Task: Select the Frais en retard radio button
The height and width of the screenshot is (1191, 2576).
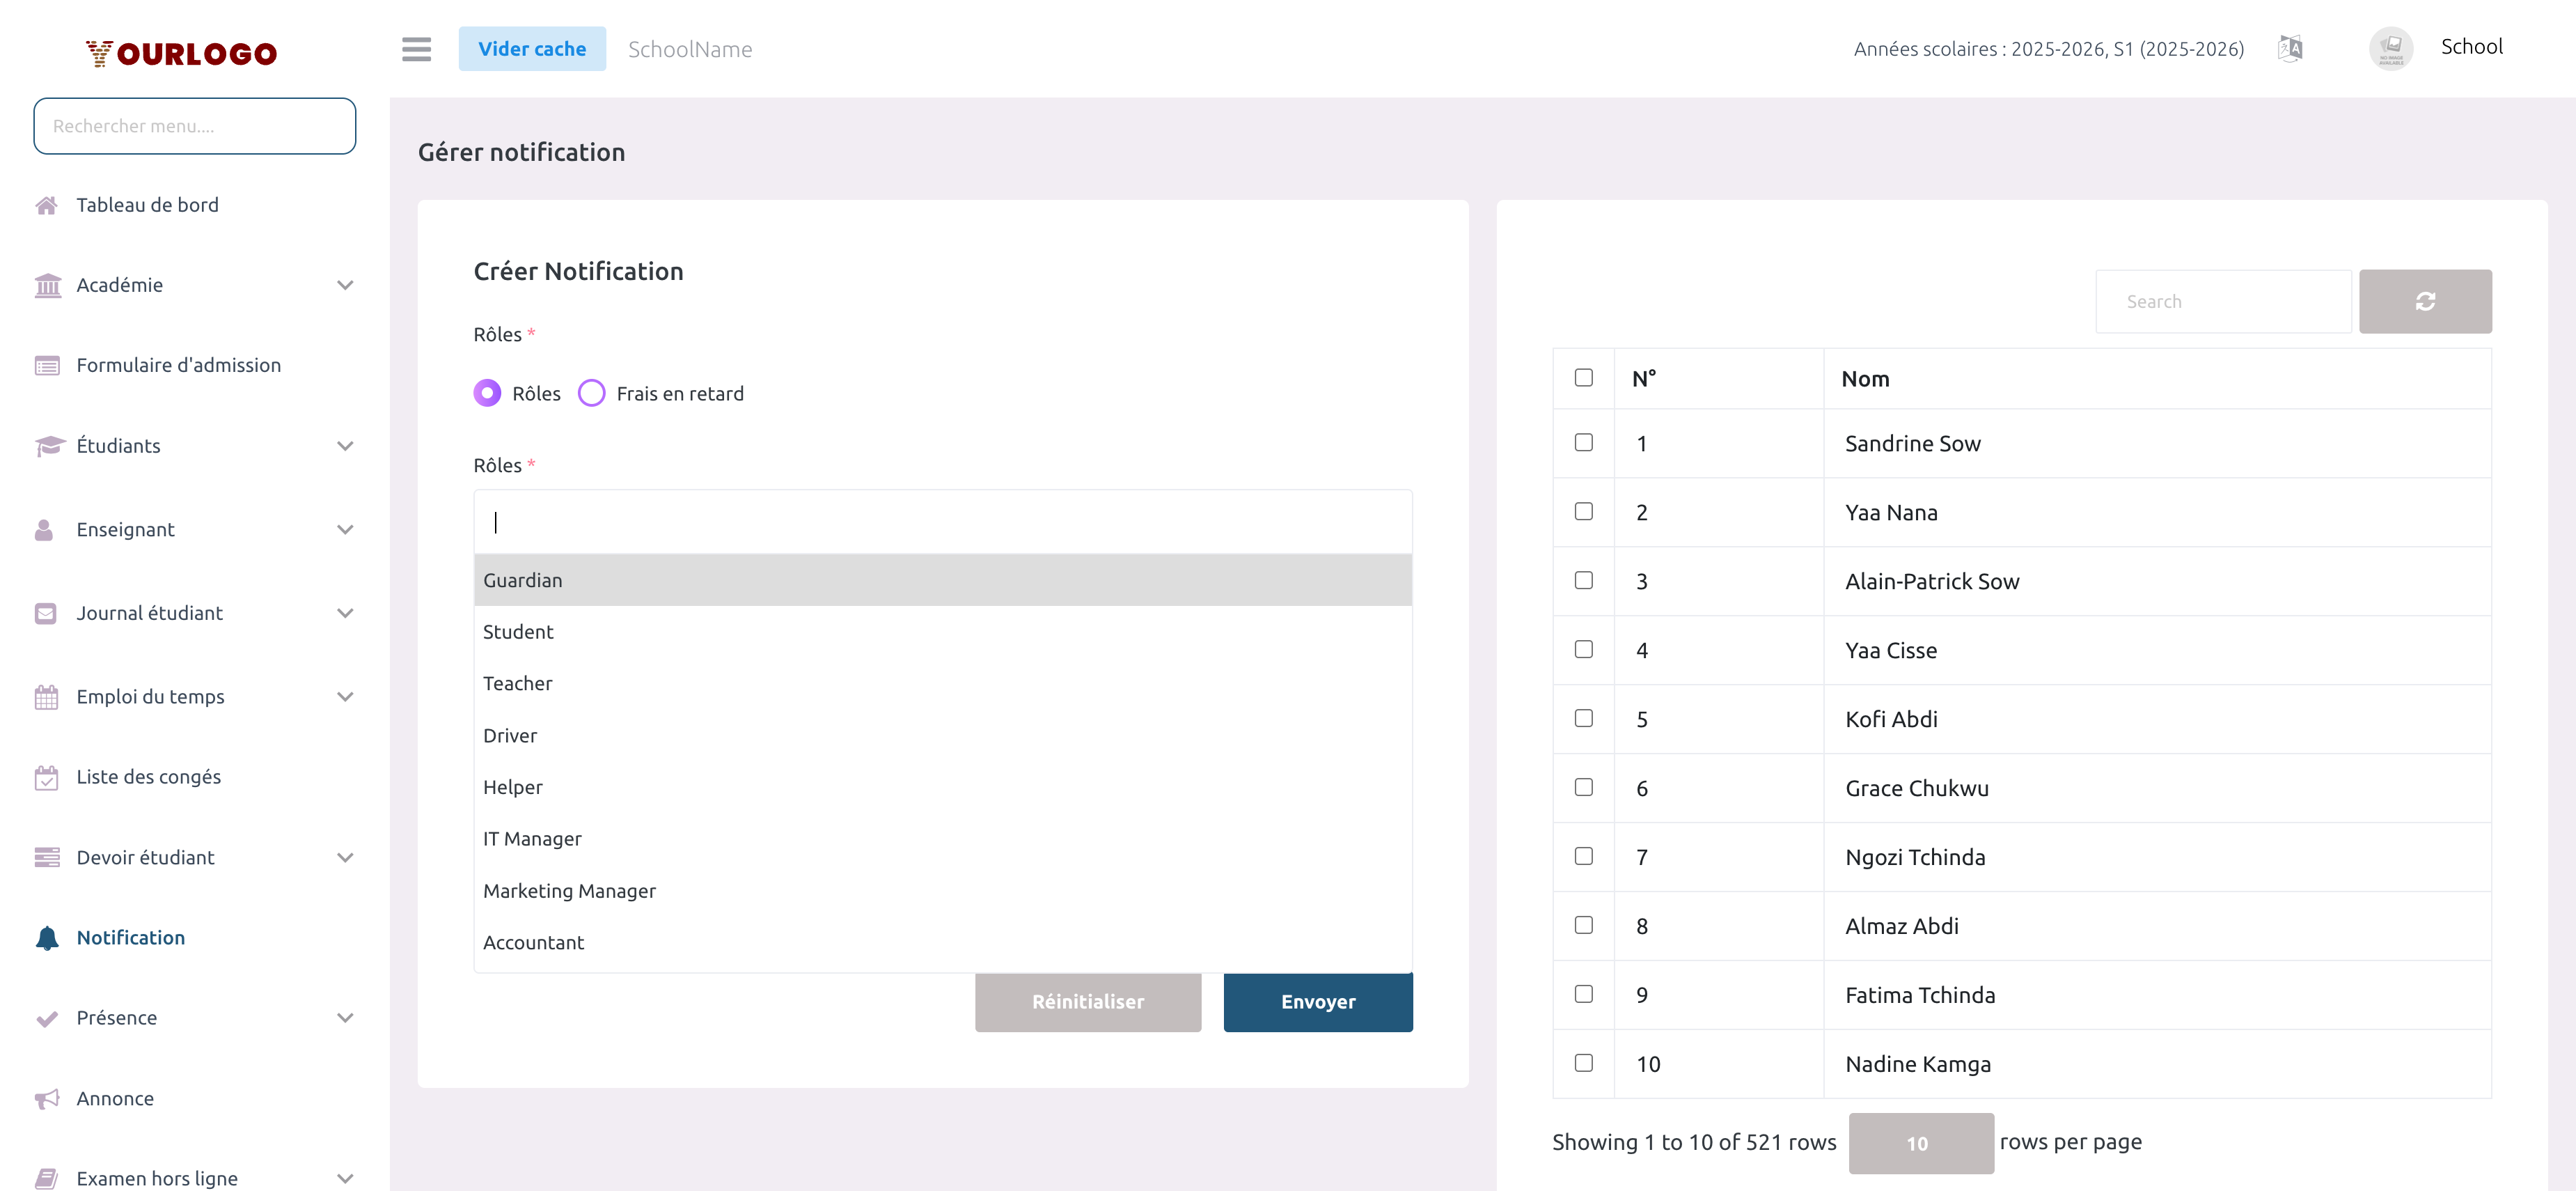Action: (x=591, y=393)
